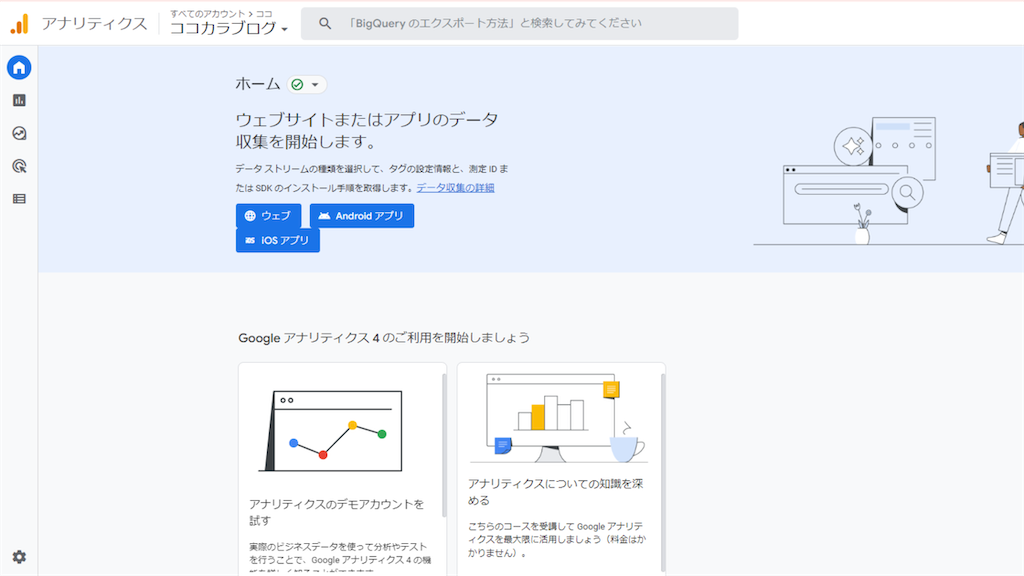This screenshot has width=1024, height=576.
Task: Open the アナリティクスについての知識を深める card
Action: coord(561,469)
